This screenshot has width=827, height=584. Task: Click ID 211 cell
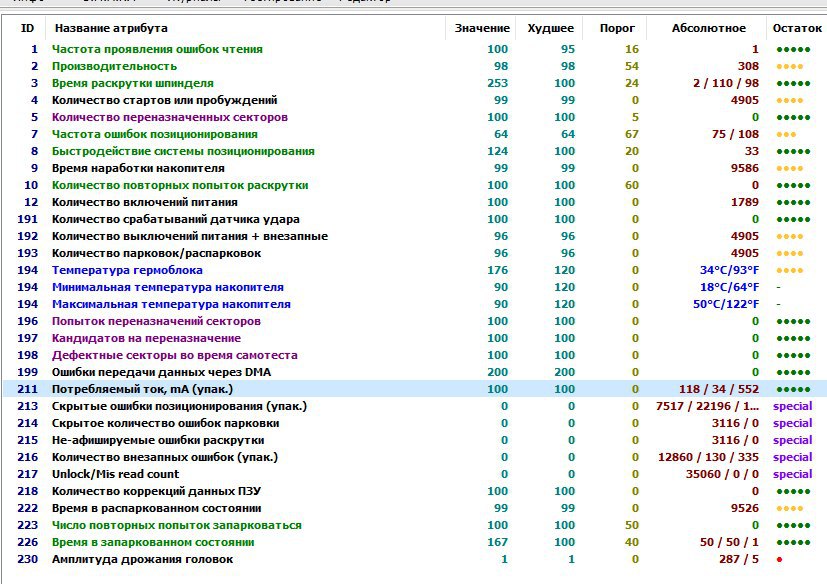(27, 389)
